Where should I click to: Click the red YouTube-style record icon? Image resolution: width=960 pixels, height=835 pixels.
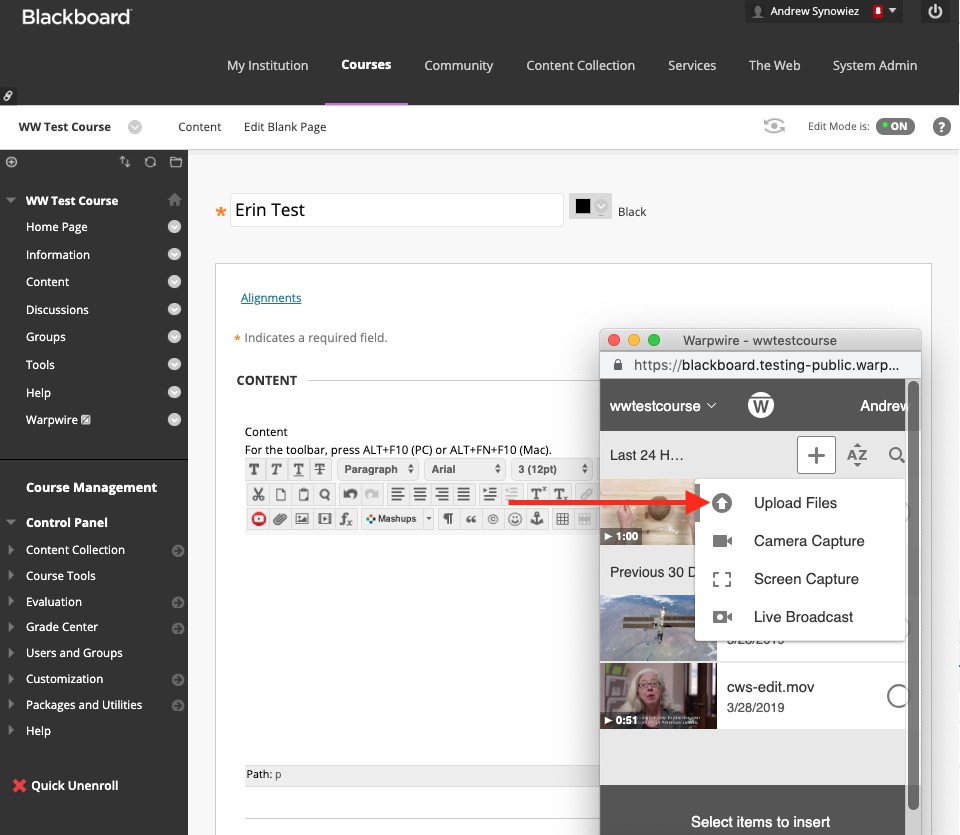[258, 519]
